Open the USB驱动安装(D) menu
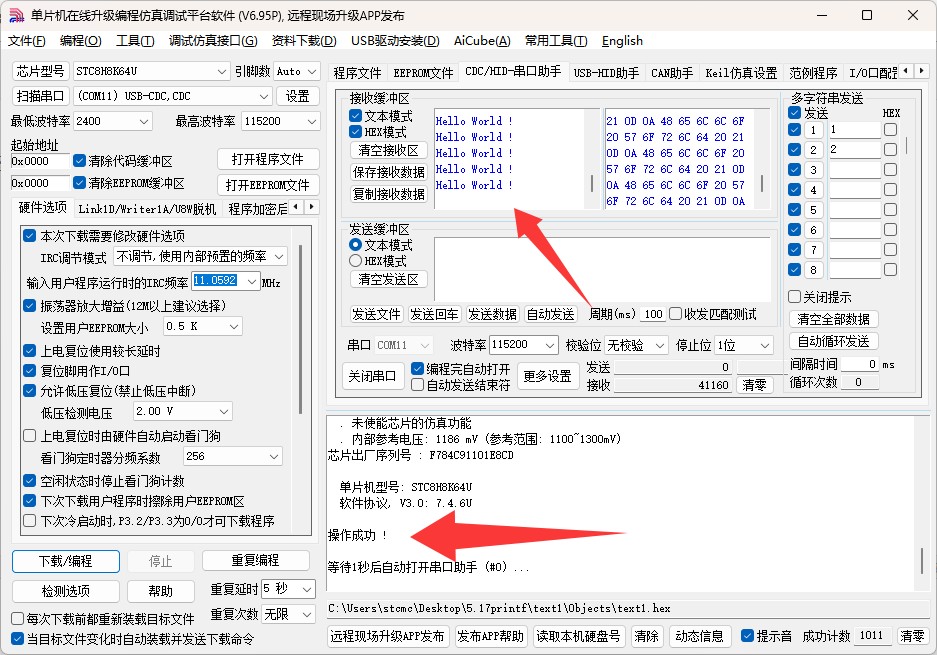The width and height of the screenshot is (937, 655). tap(395, 41)
